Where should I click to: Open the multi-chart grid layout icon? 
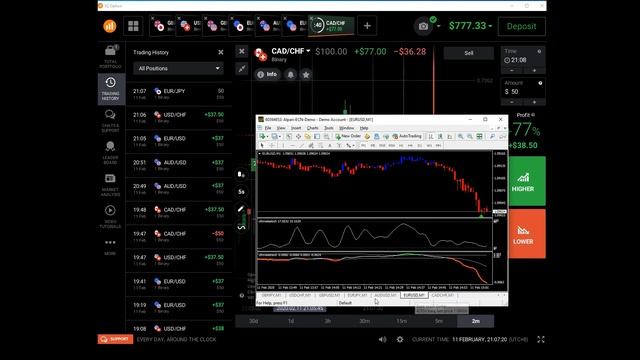coord(133,26)
